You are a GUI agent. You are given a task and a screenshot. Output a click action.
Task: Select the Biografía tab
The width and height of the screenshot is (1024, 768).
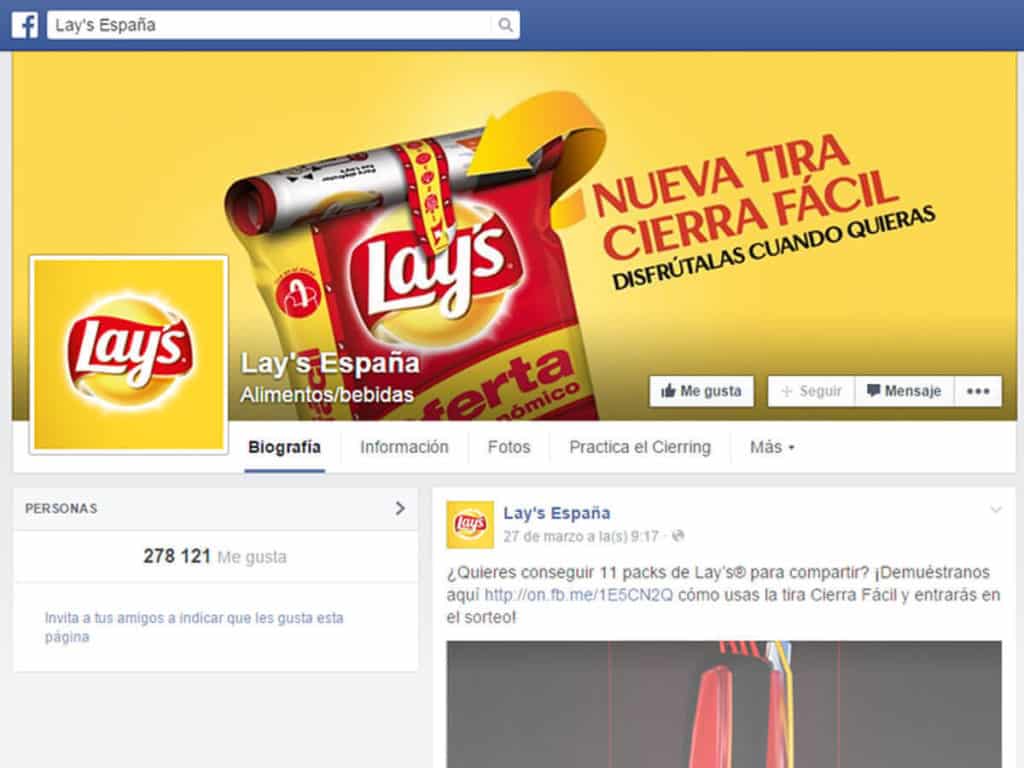pos(284,447)
